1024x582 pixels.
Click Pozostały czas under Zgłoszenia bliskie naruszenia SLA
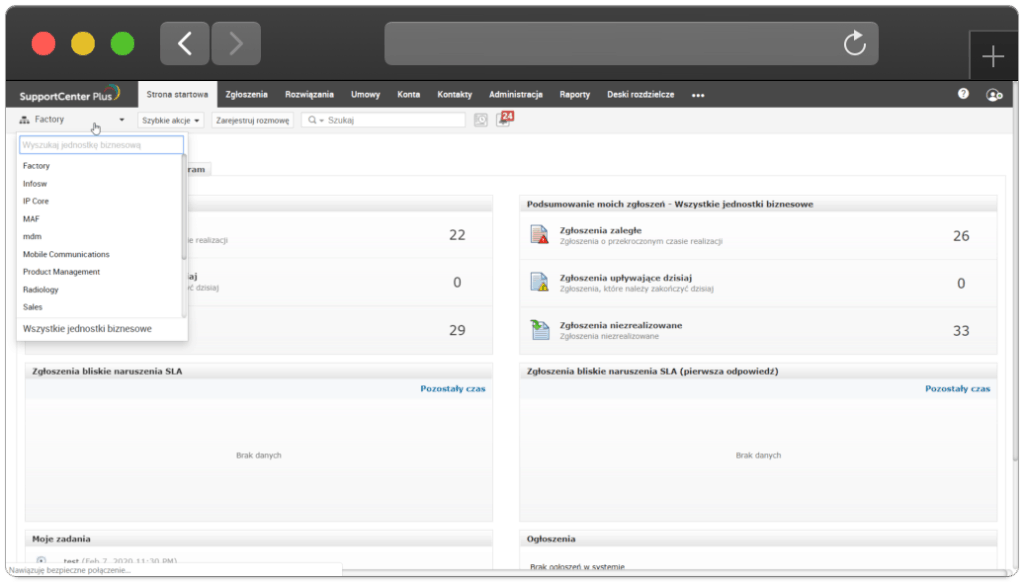(453, 389)
